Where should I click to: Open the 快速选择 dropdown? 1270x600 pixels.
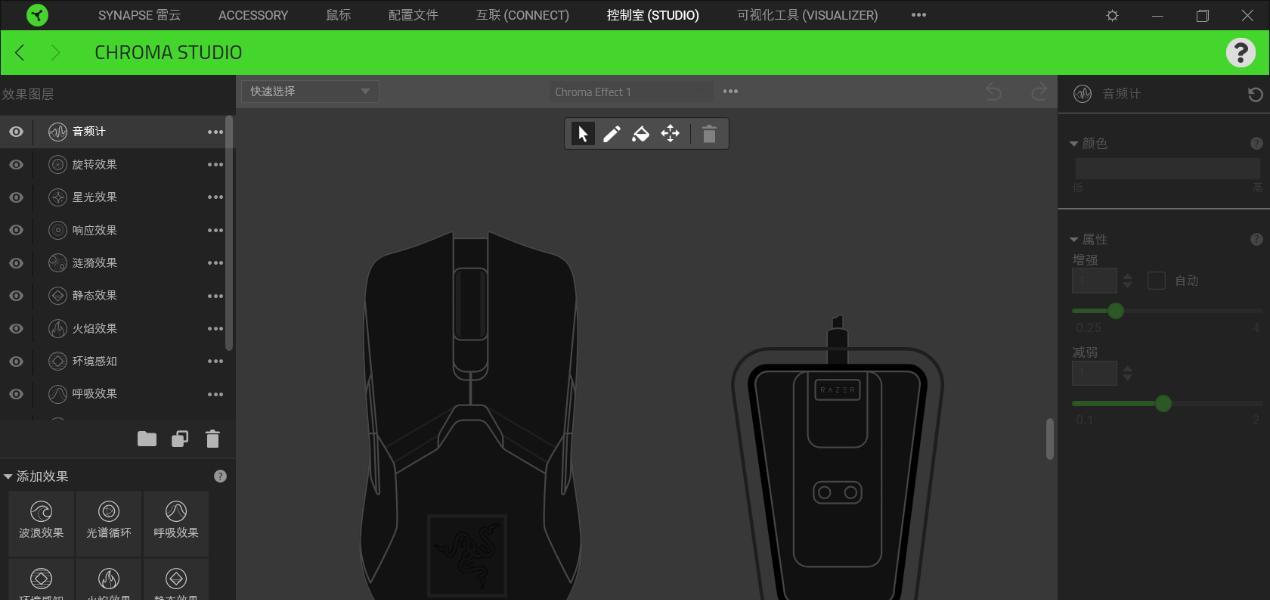coord(310,91)
